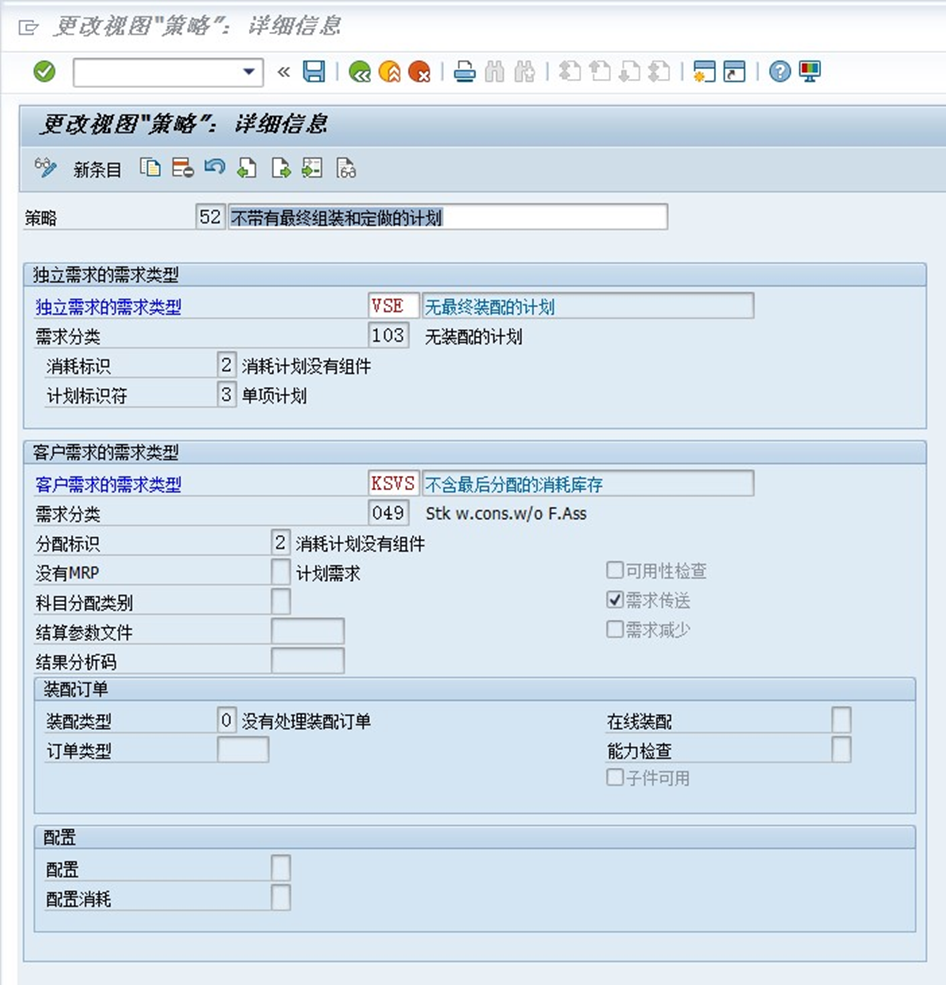The height and width of the screenshot is (985, 946).
Task: Confirm with the green Enter checkmark icon
Action: (x=44, y=71)
